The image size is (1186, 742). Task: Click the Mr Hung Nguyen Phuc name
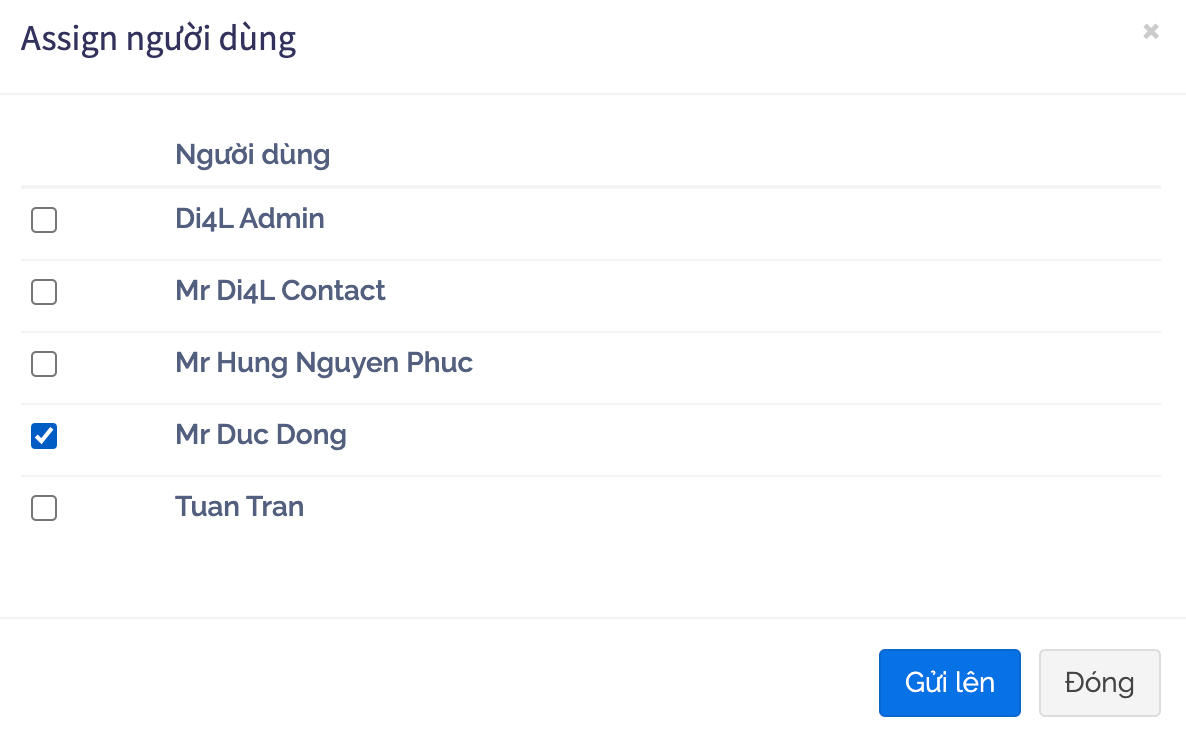pyautogui.click(x=323, y=363)
